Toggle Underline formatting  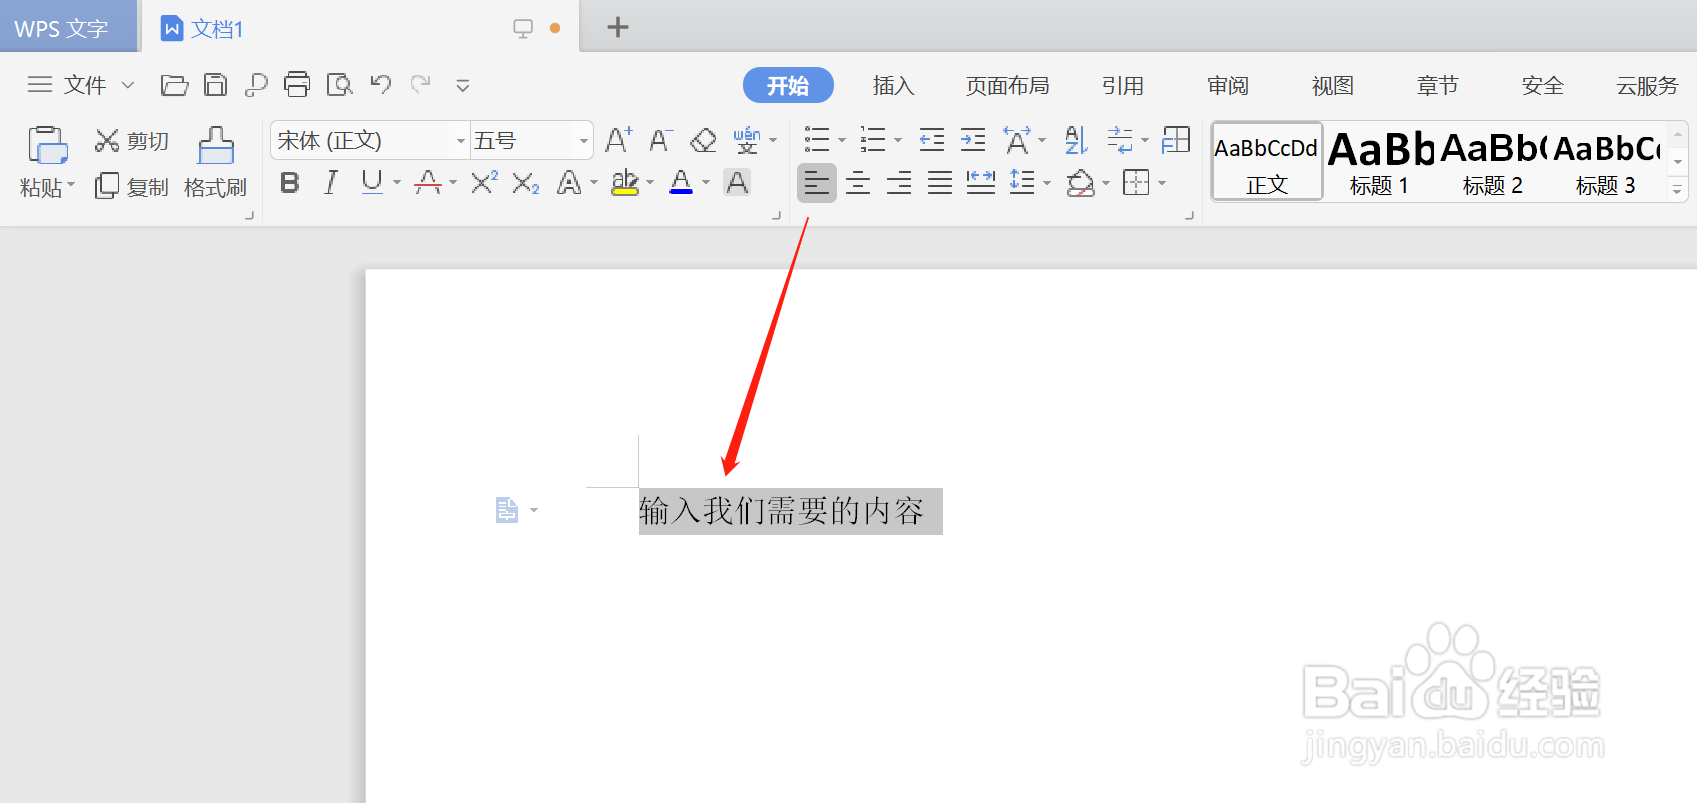click(372, 182)
